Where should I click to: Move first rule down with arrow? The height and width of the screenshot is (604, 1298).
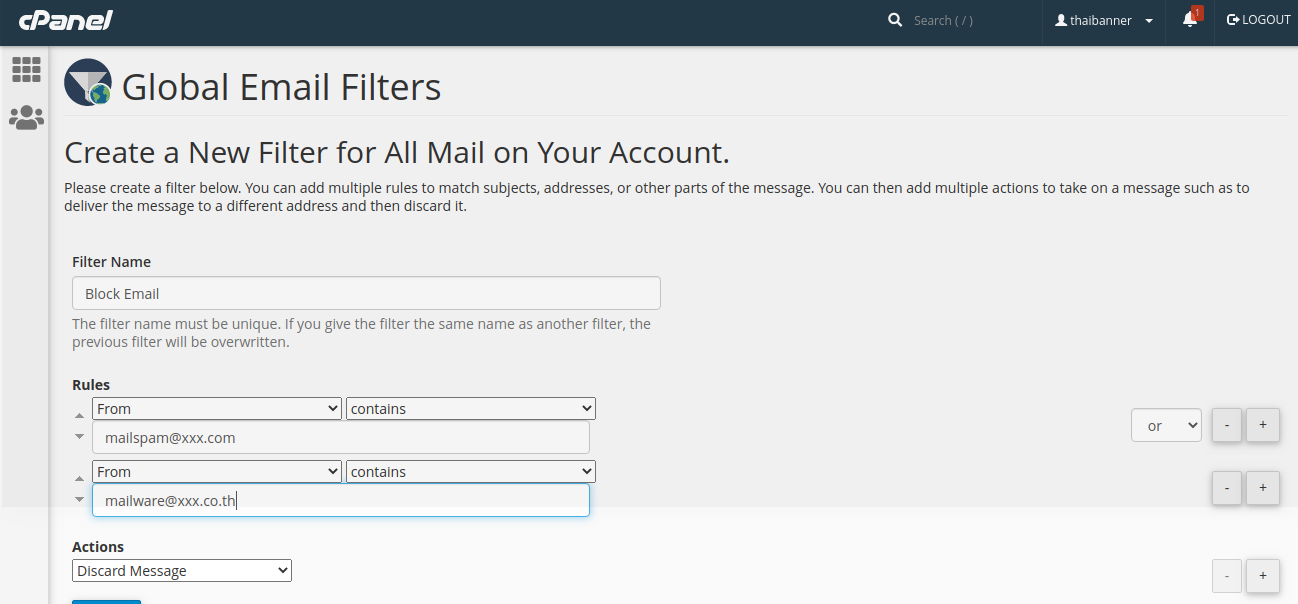click(80, 437)
